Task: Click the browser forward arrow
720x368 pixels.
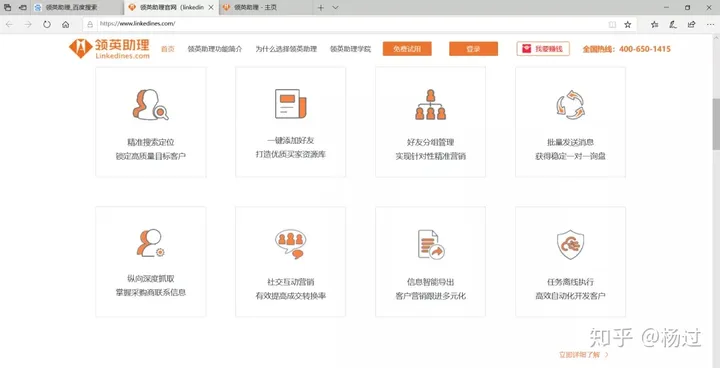Action: tap(28, 24)
